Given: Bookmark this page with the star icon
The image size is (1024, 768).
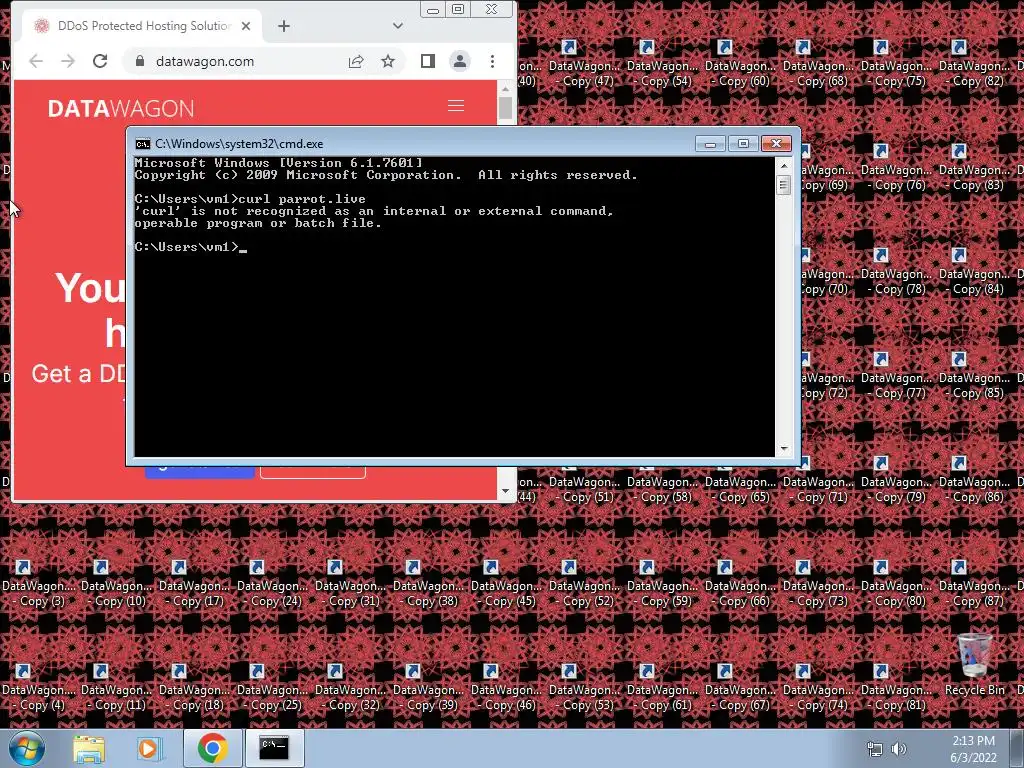Looking at the screenshot, I should [388, 61].
